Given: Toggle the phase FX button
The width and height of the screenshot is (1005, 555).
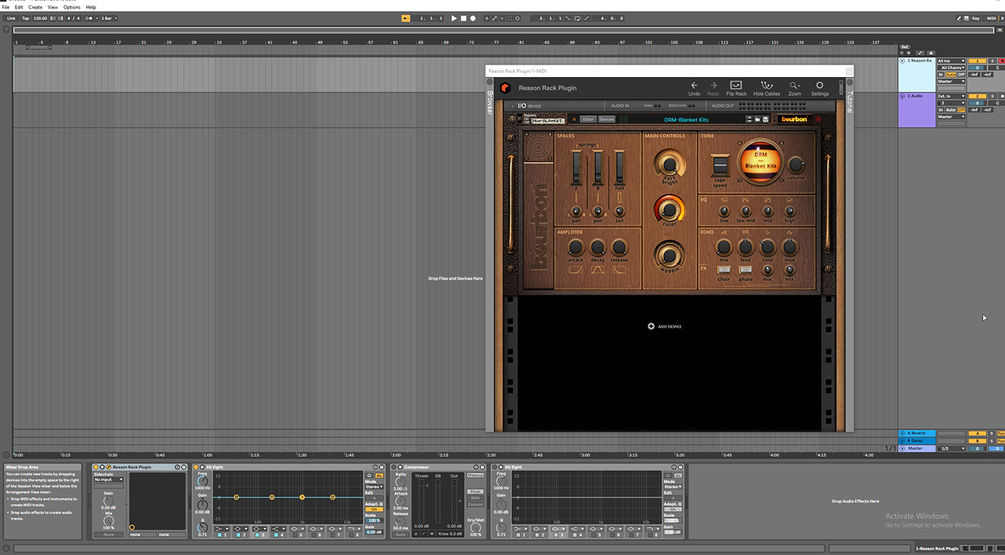Looking at the screenshot, I should coord(745,270).
